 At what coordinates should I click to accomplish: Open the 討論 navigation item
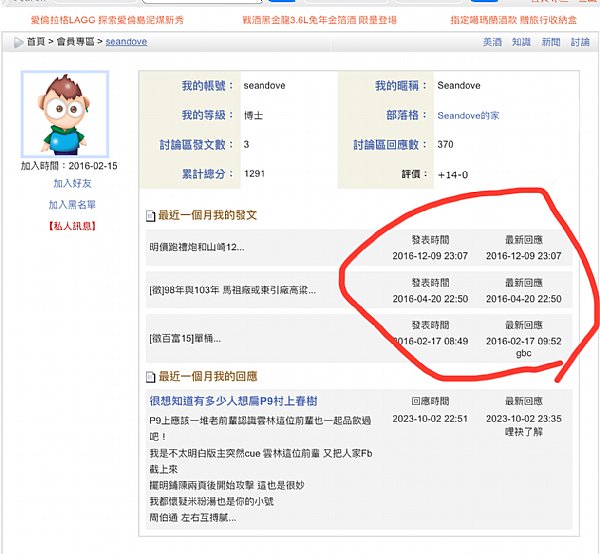(x=580, y=42)
